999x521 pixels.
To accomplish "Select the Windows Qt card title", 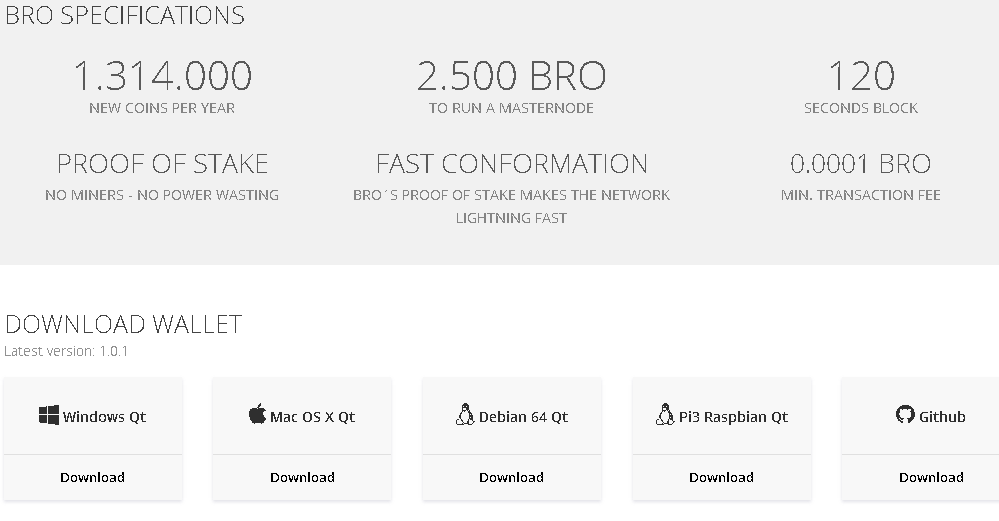I will (104, 417).
